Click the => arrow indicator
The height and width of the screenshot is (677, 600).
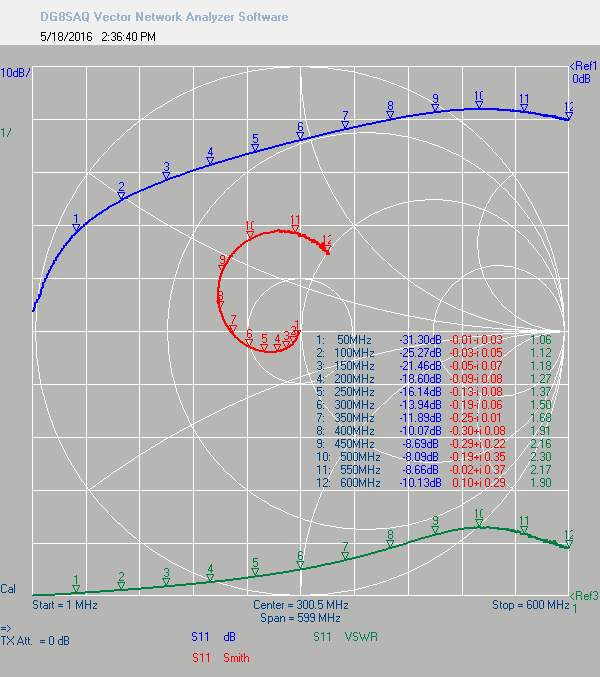tap(6, 628)
